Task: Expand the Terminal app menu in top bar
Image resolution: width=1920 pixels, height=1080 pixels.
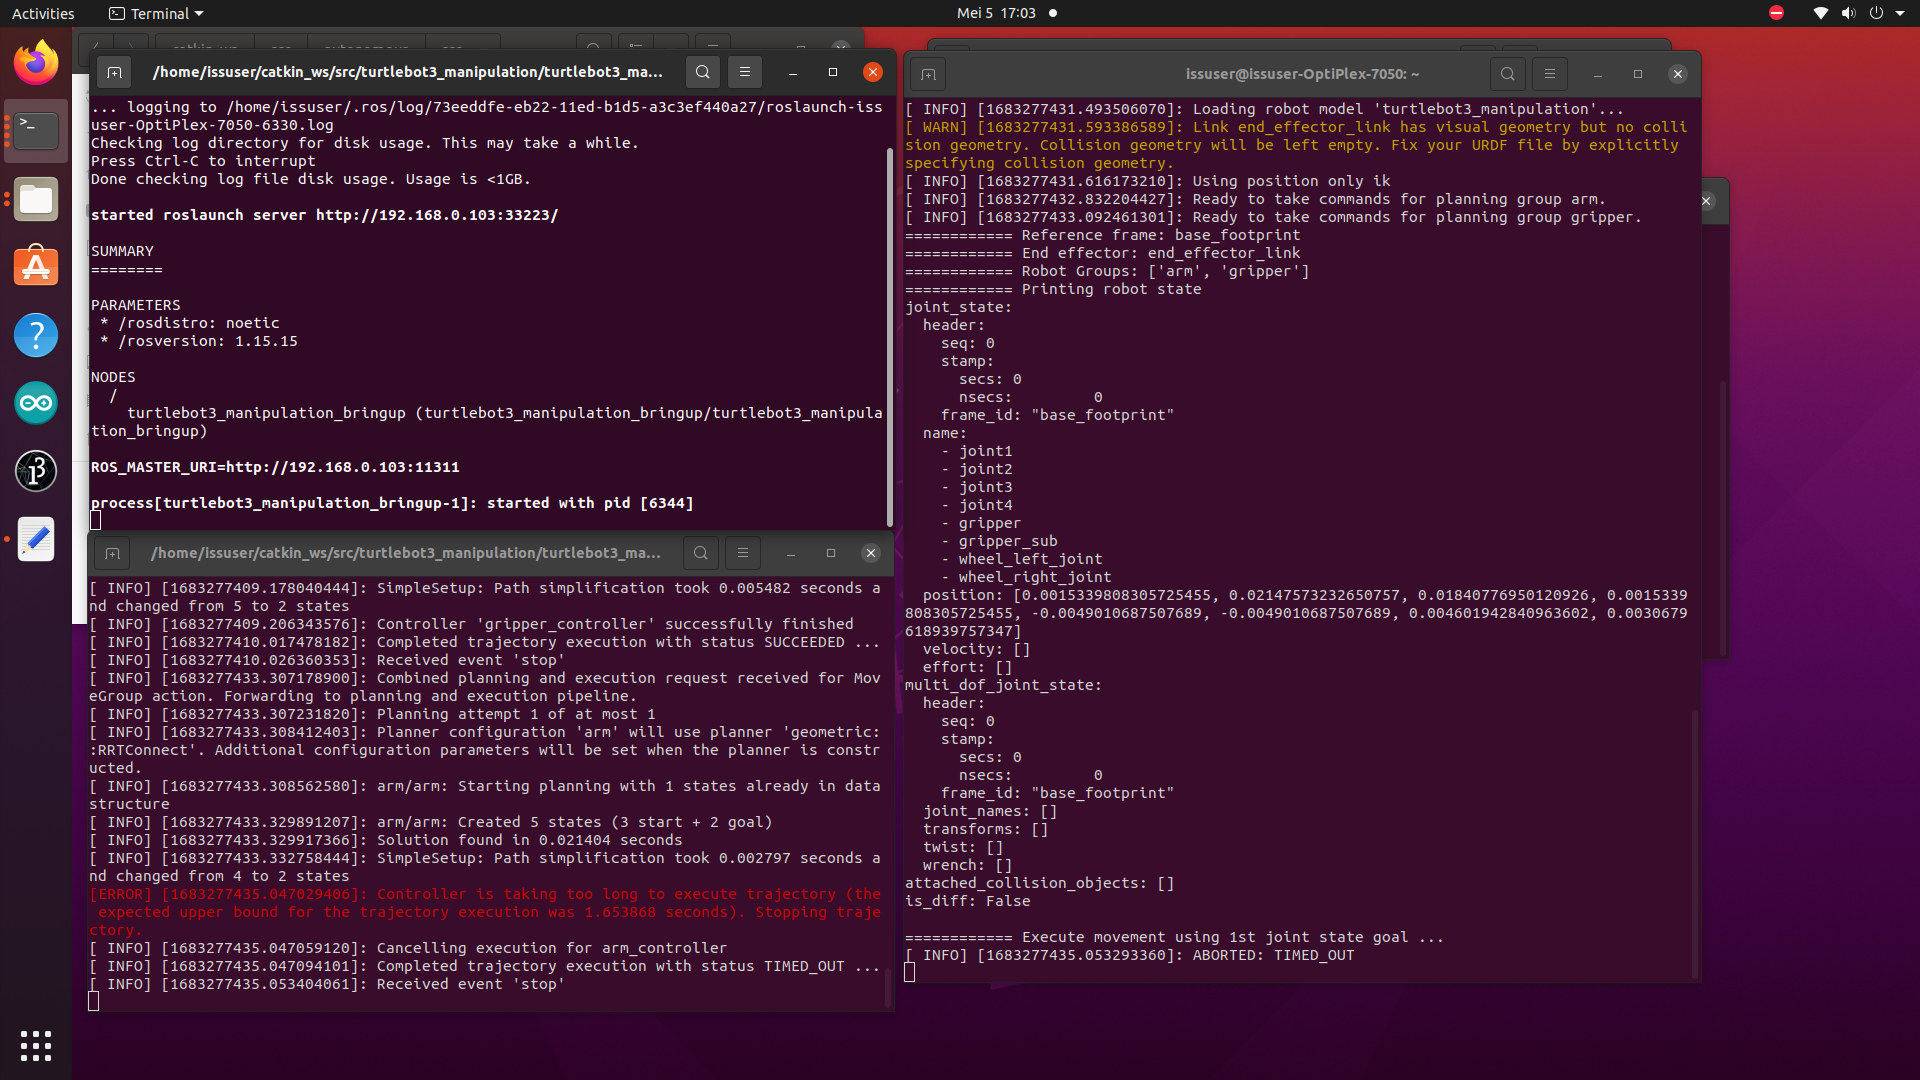Action: (156, 13)
